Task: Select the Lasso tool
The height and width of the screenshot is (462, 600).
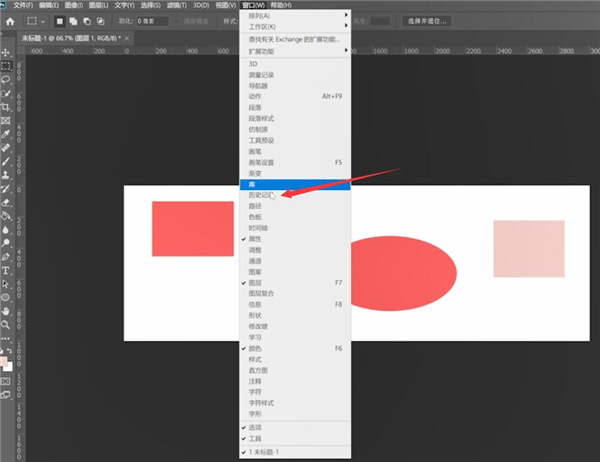Action: tap(6, 80)
